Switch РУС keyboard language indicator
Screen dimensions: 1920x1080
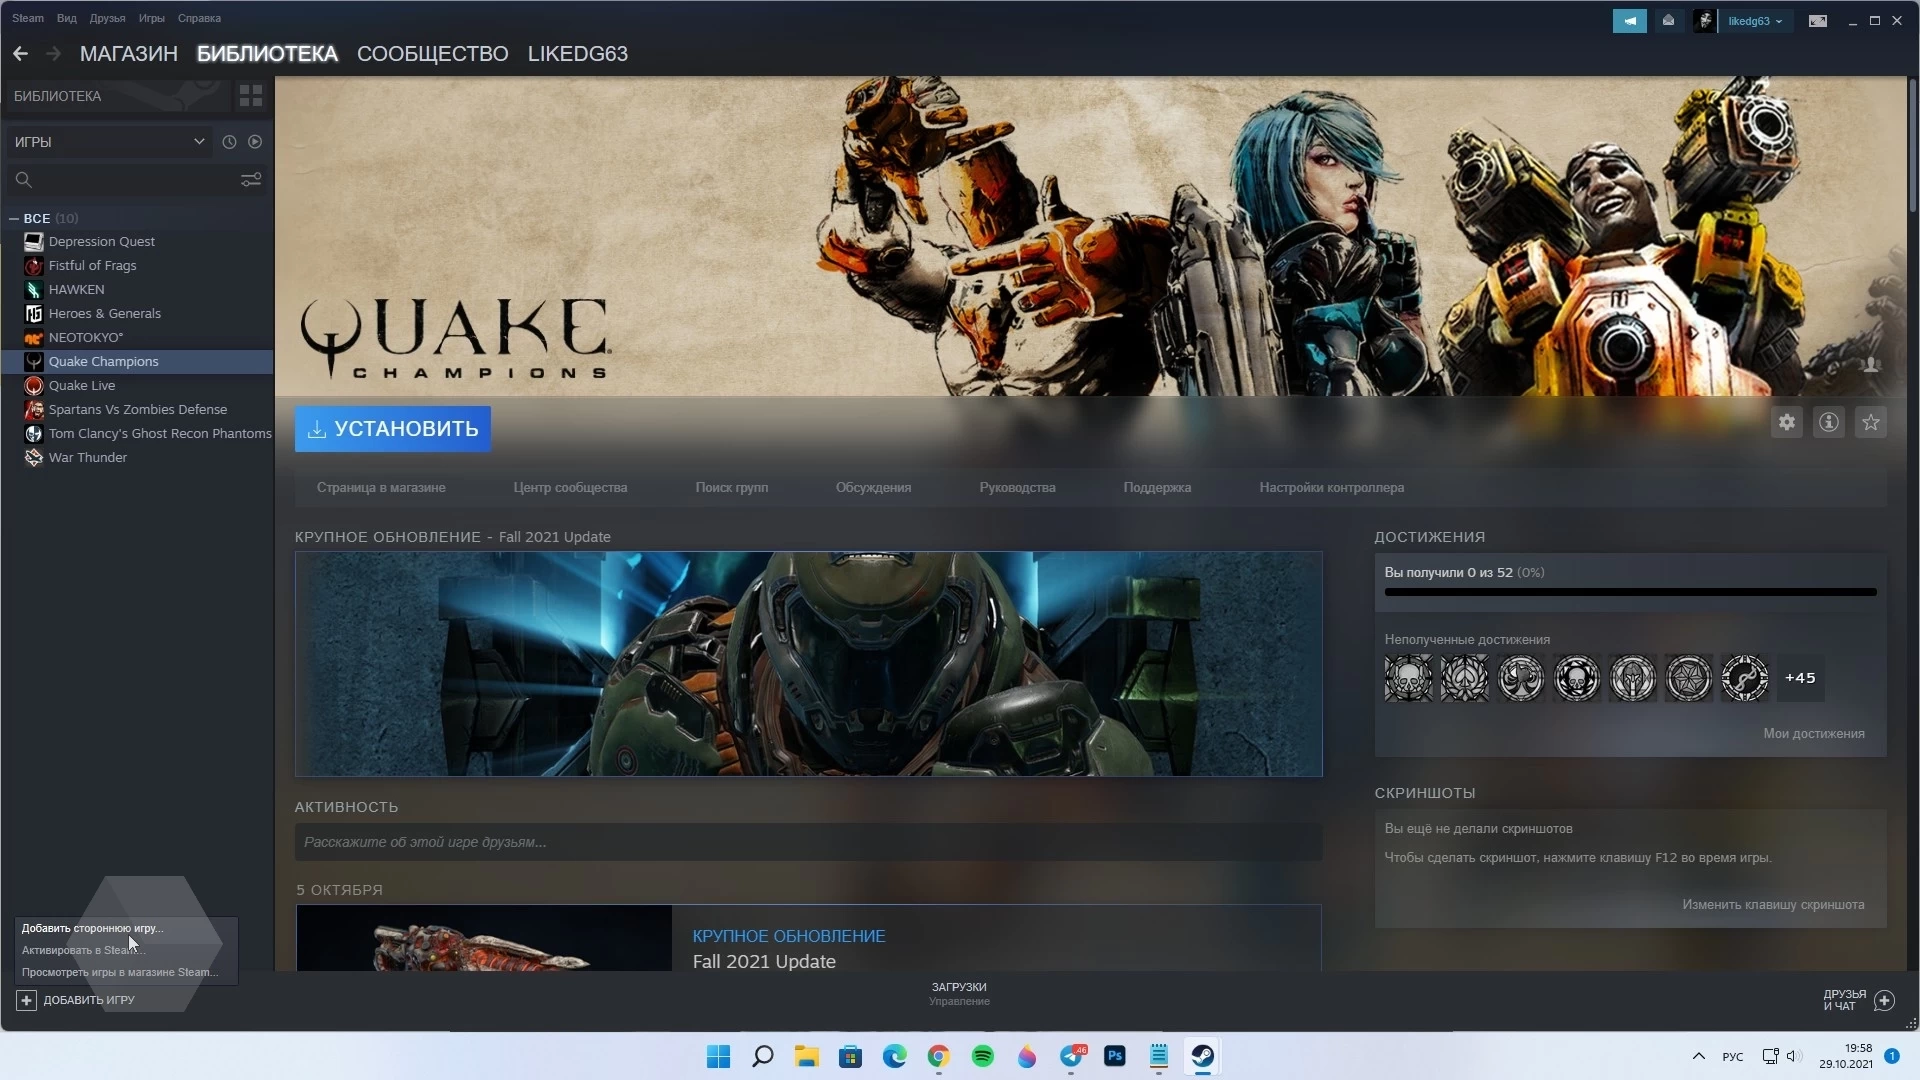1733,1057
